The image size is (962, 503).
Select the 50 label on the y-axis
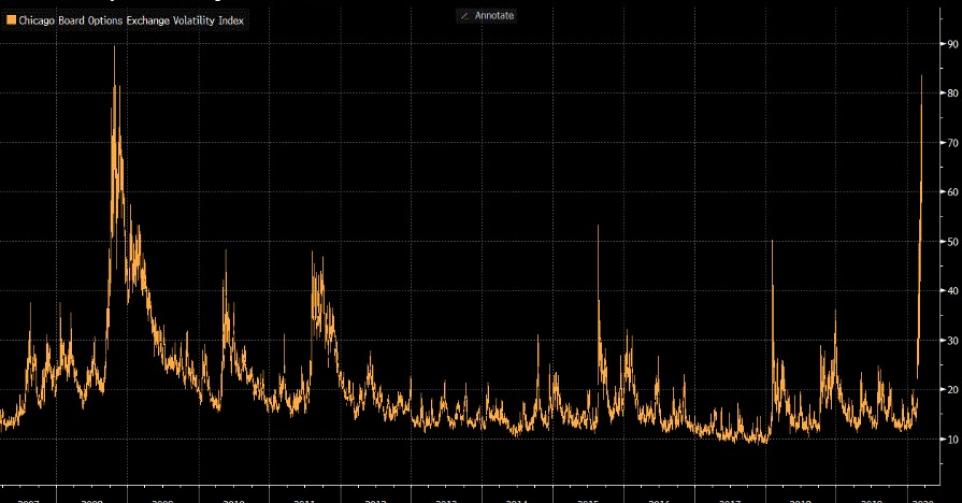point(952,242)
